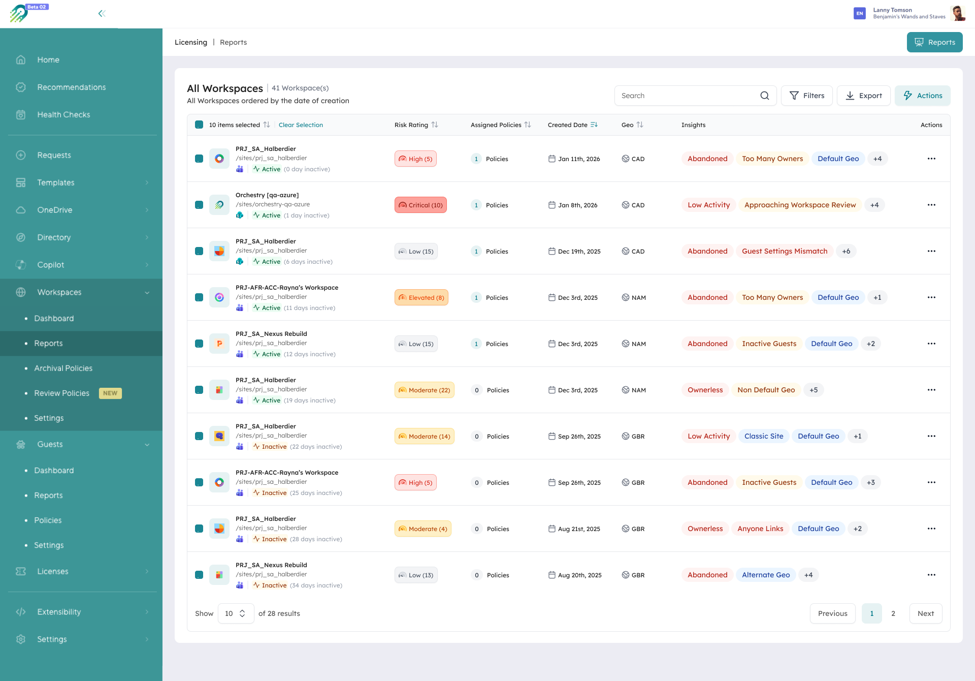Click the Templates sidebar icon

(x=21, y=182)
